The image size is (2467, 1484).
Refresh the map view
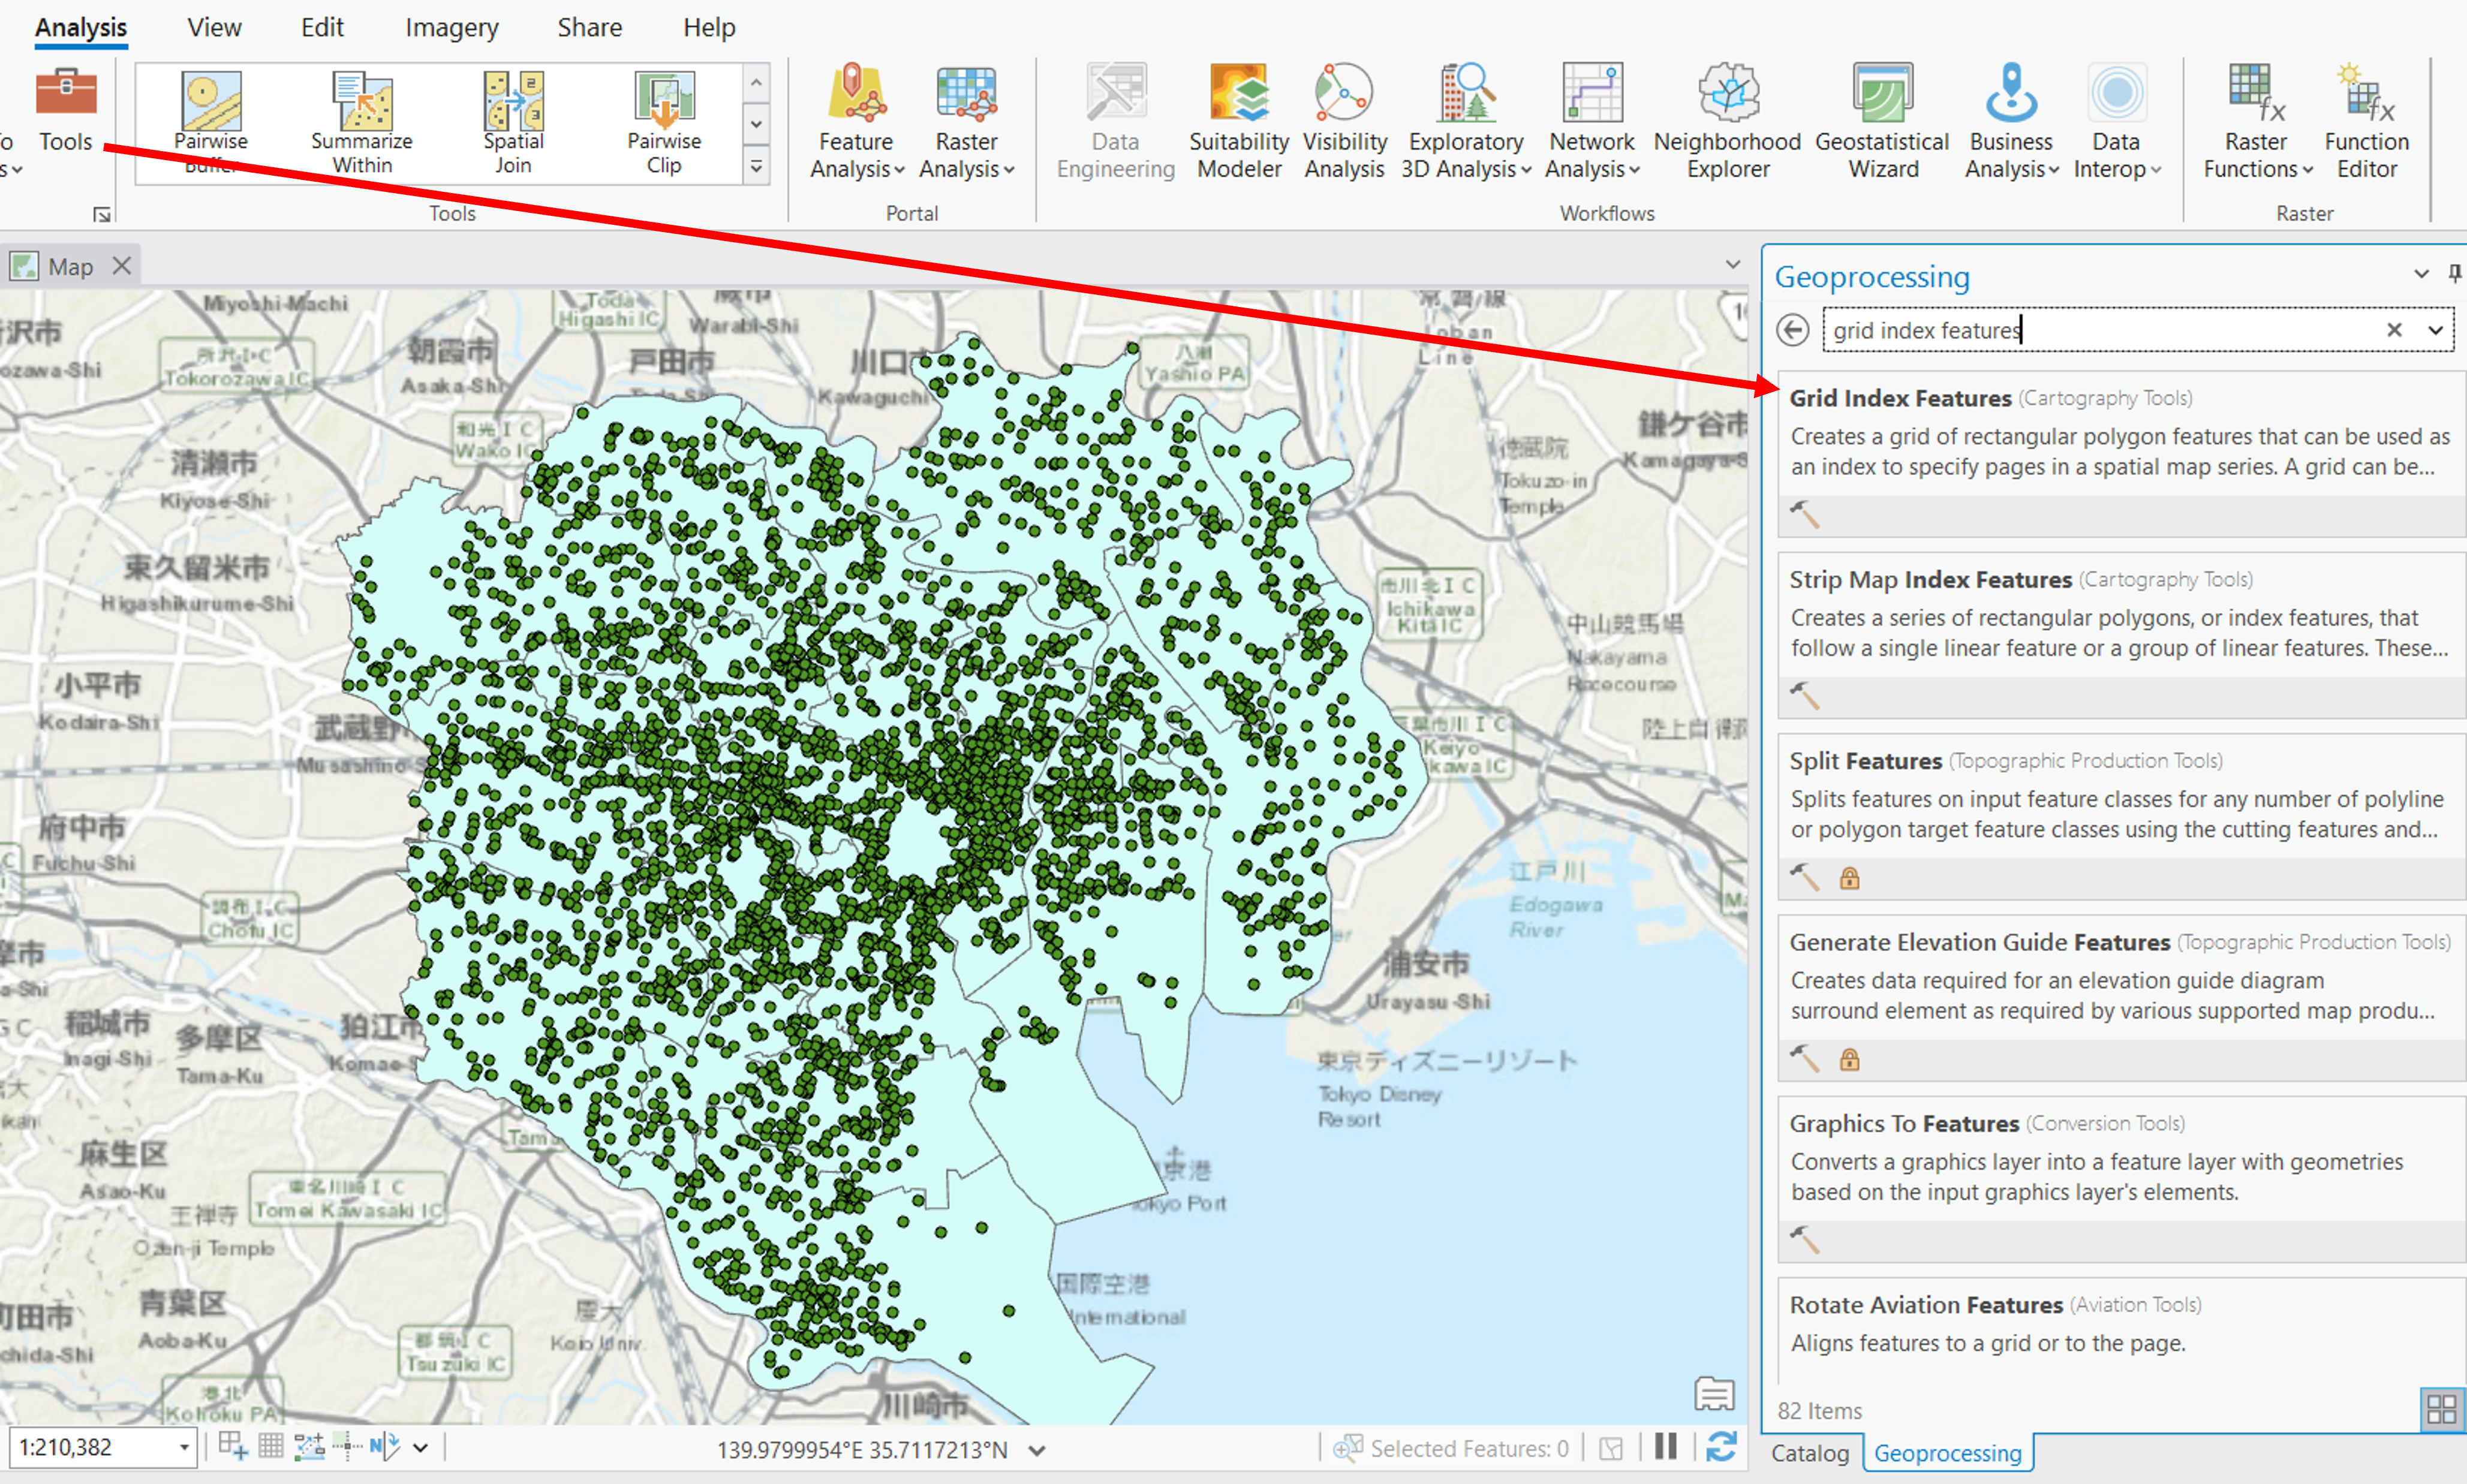(1721, 1447)
